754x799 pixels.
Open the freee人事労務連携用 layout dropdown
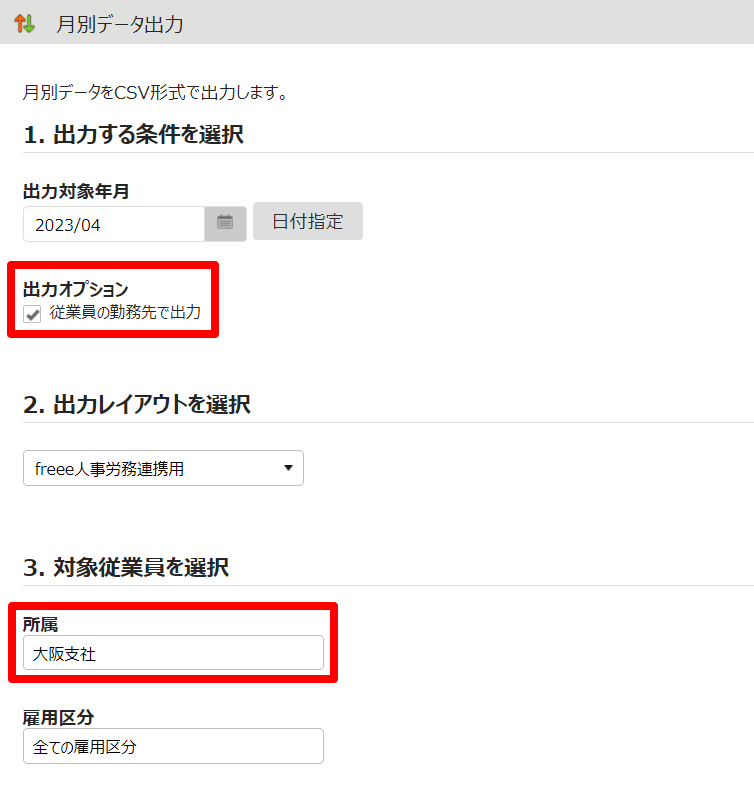[163, 468]
